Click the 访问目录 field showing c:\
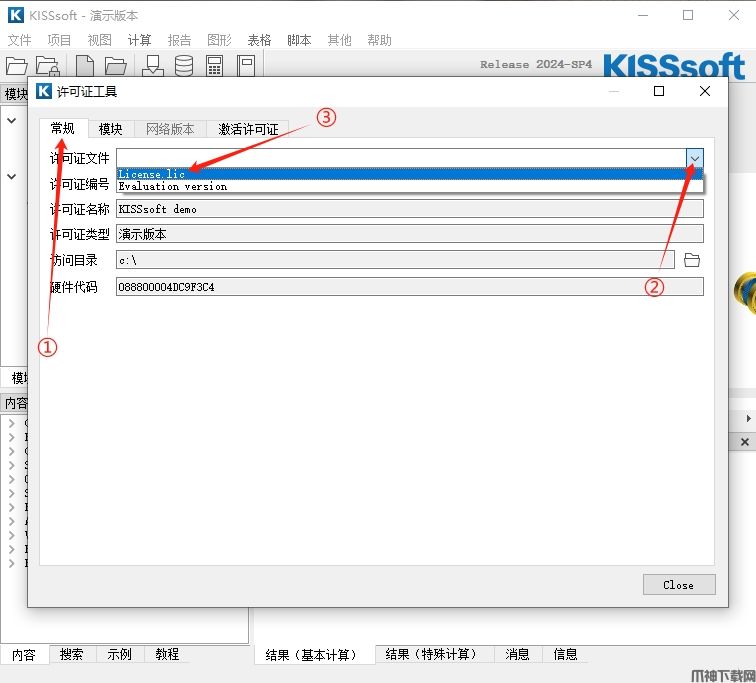 tap(395, 260)
